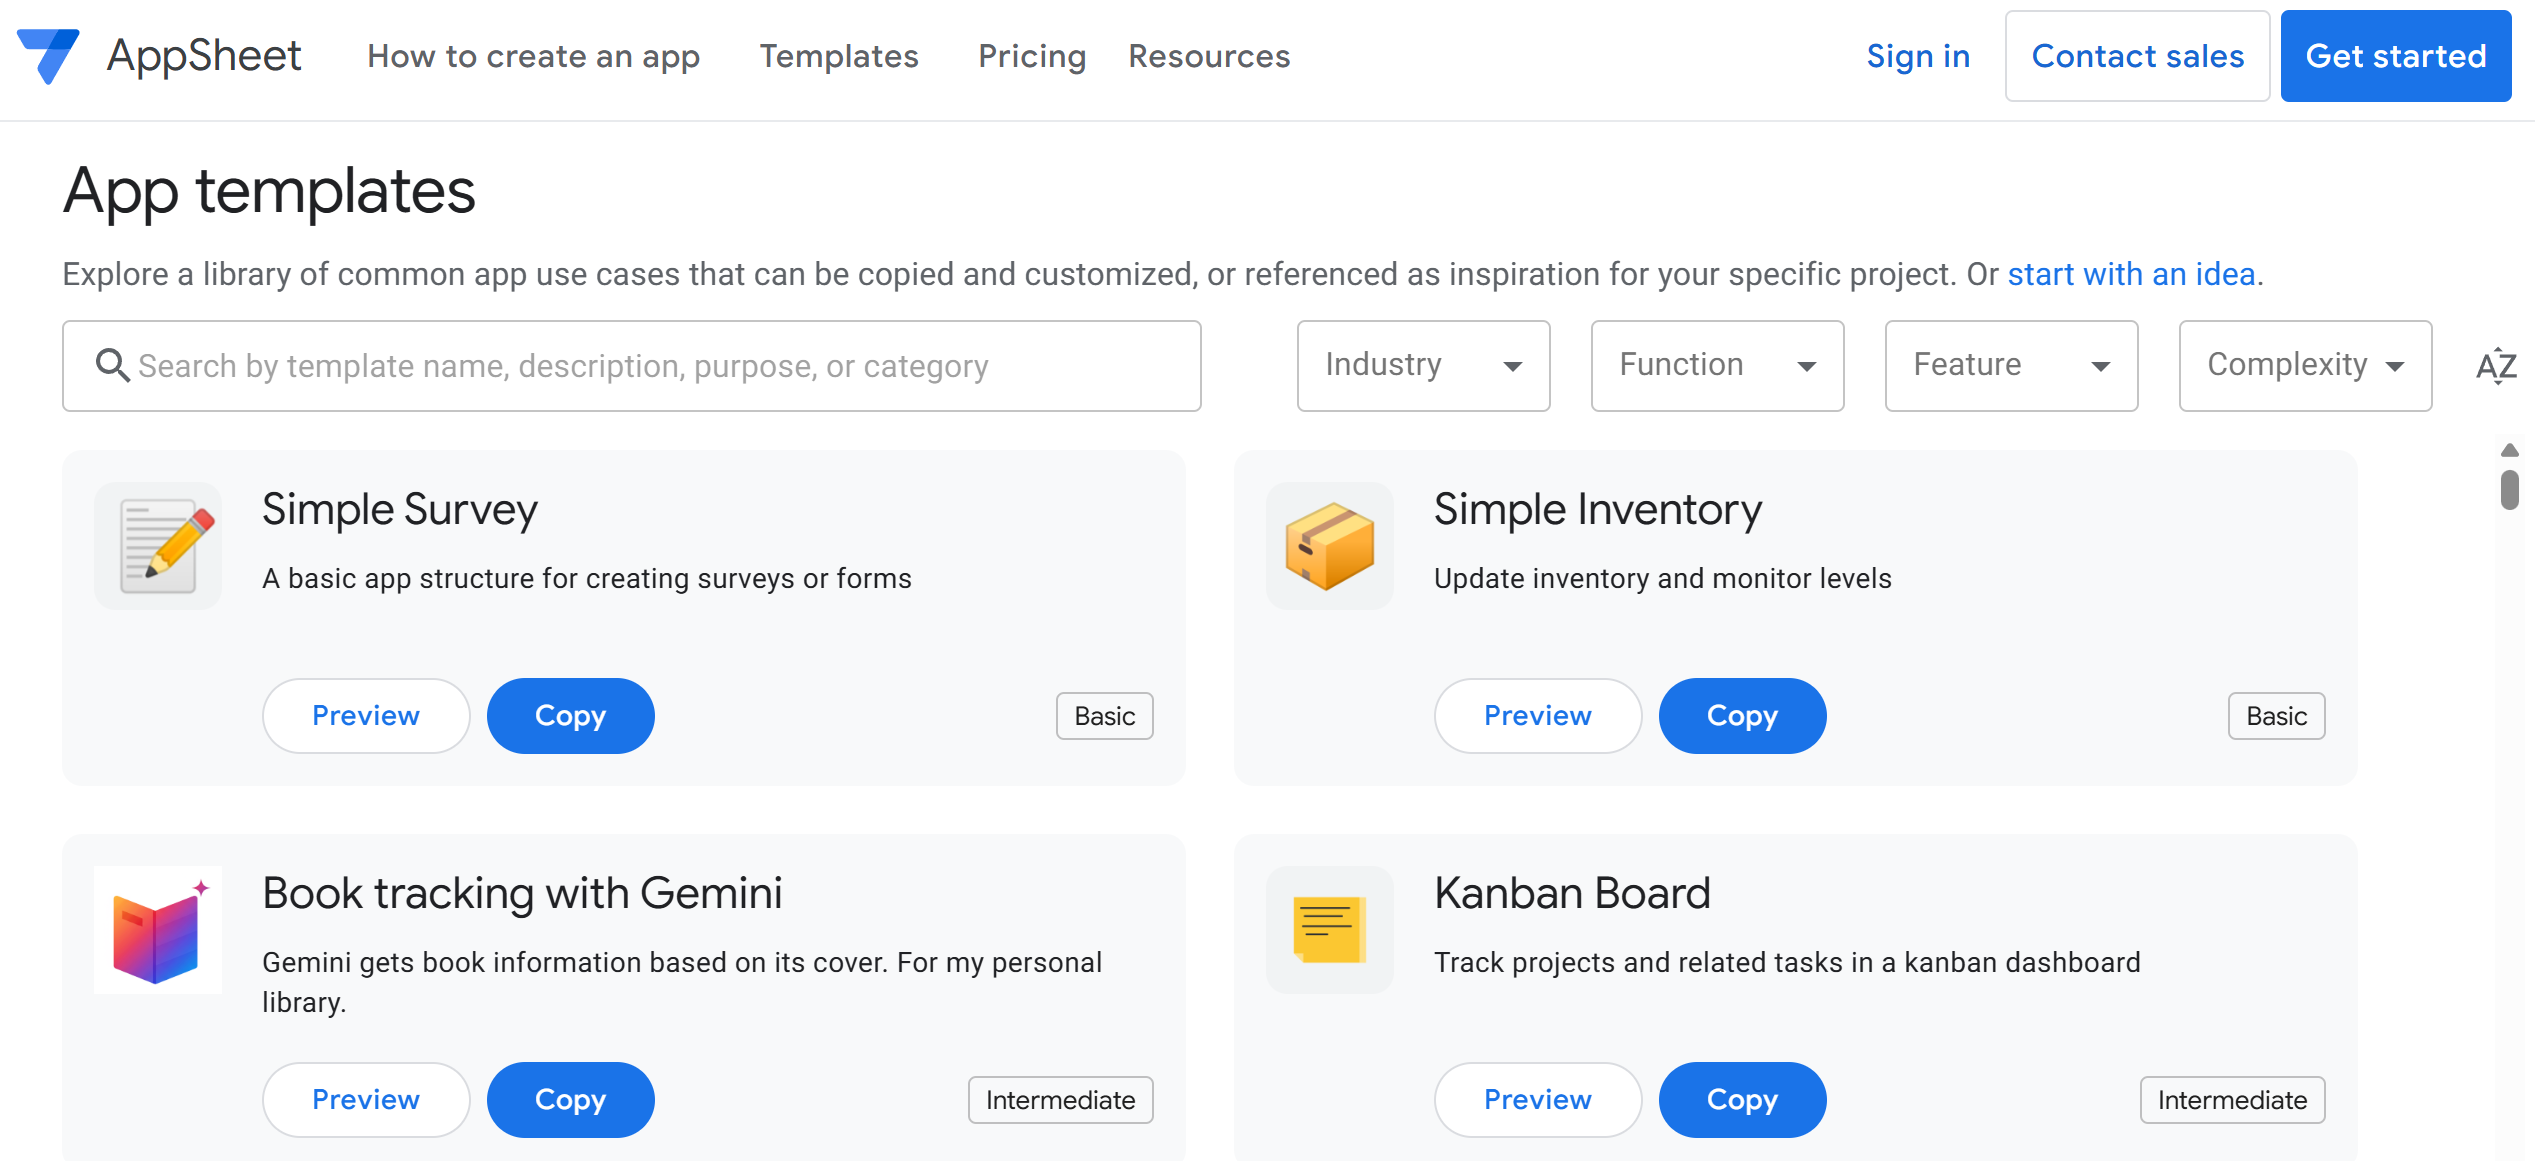Click the Book tracking with Gemini title

[x=522, y=893]
